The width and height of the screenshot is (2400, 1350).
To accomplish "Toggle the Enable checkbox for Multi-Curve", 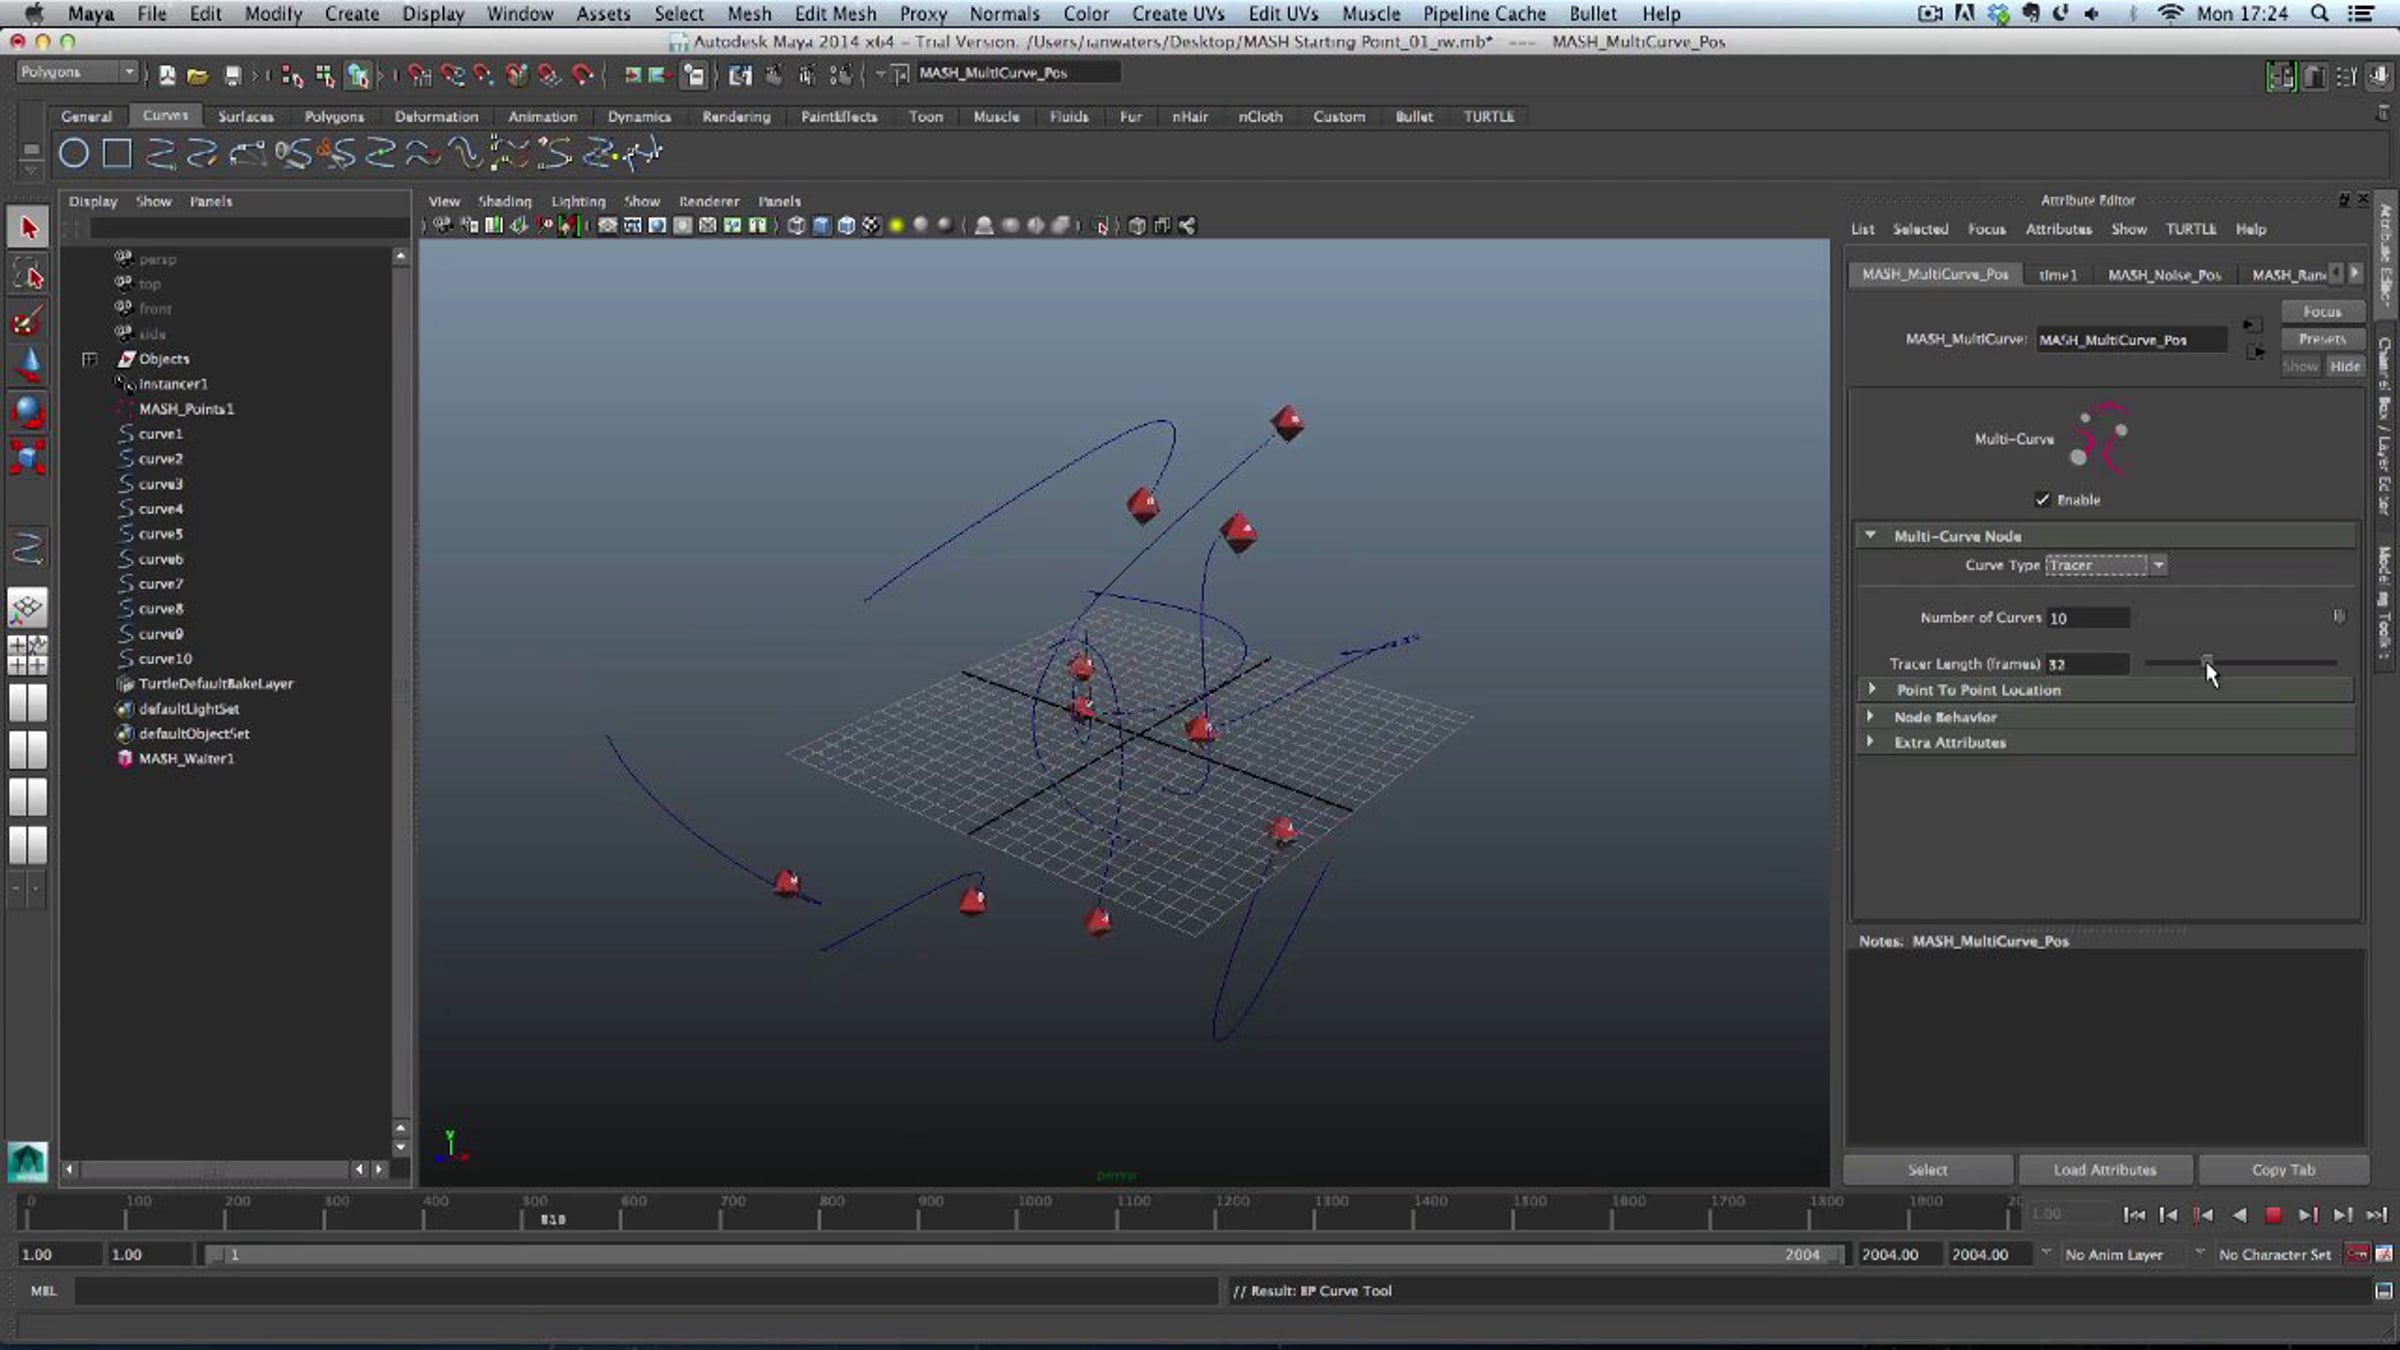I will 2042,499.
